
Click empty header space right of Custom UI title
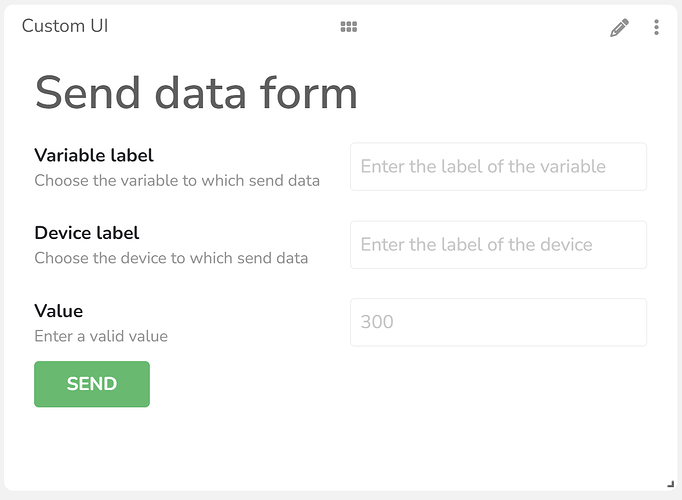tap(220, 27)
